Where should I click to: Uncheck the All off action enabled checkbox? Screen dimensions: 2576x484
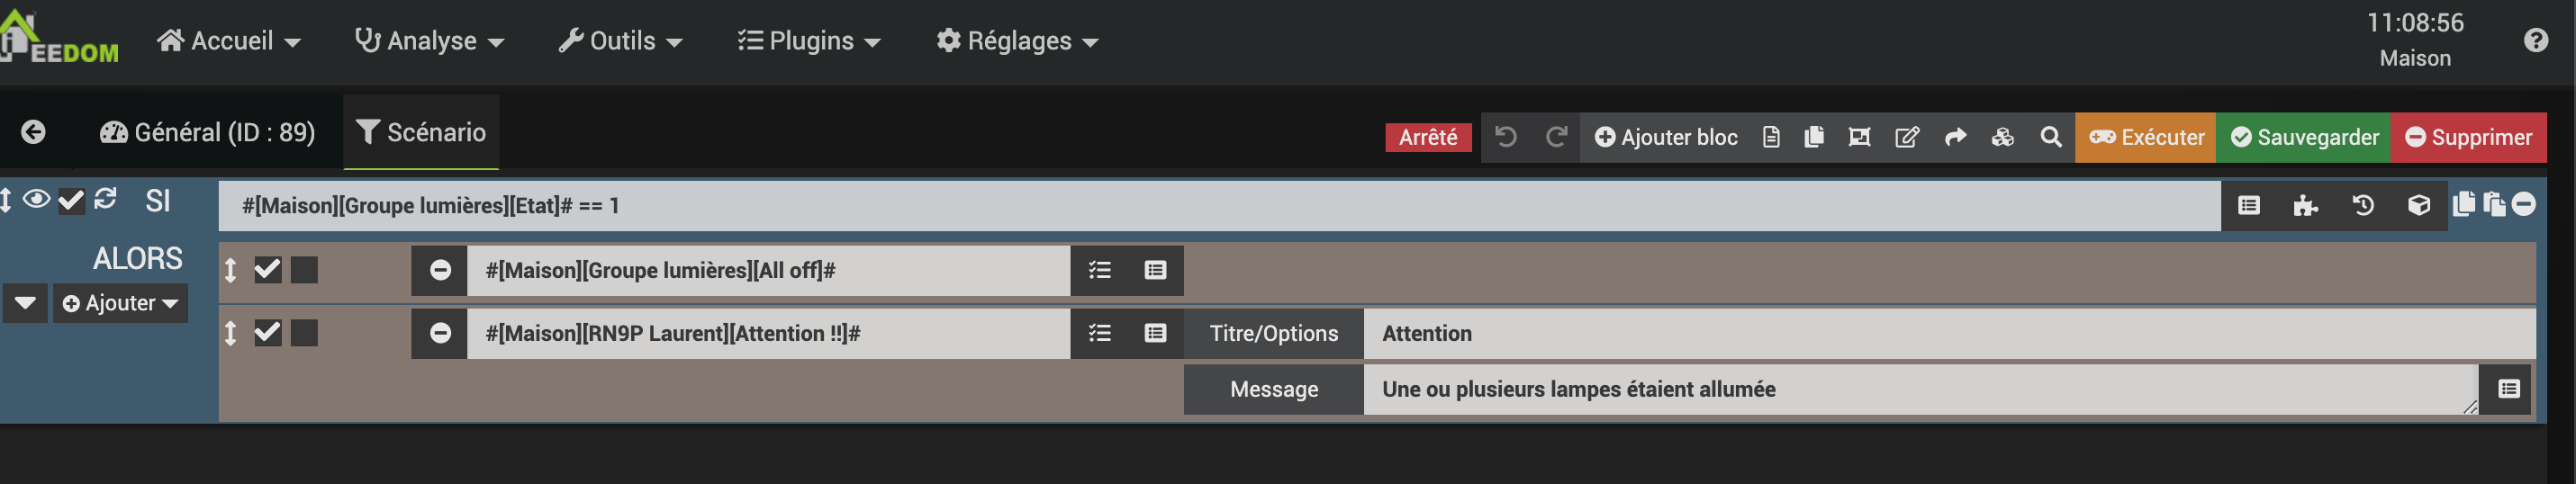[267, 270]
